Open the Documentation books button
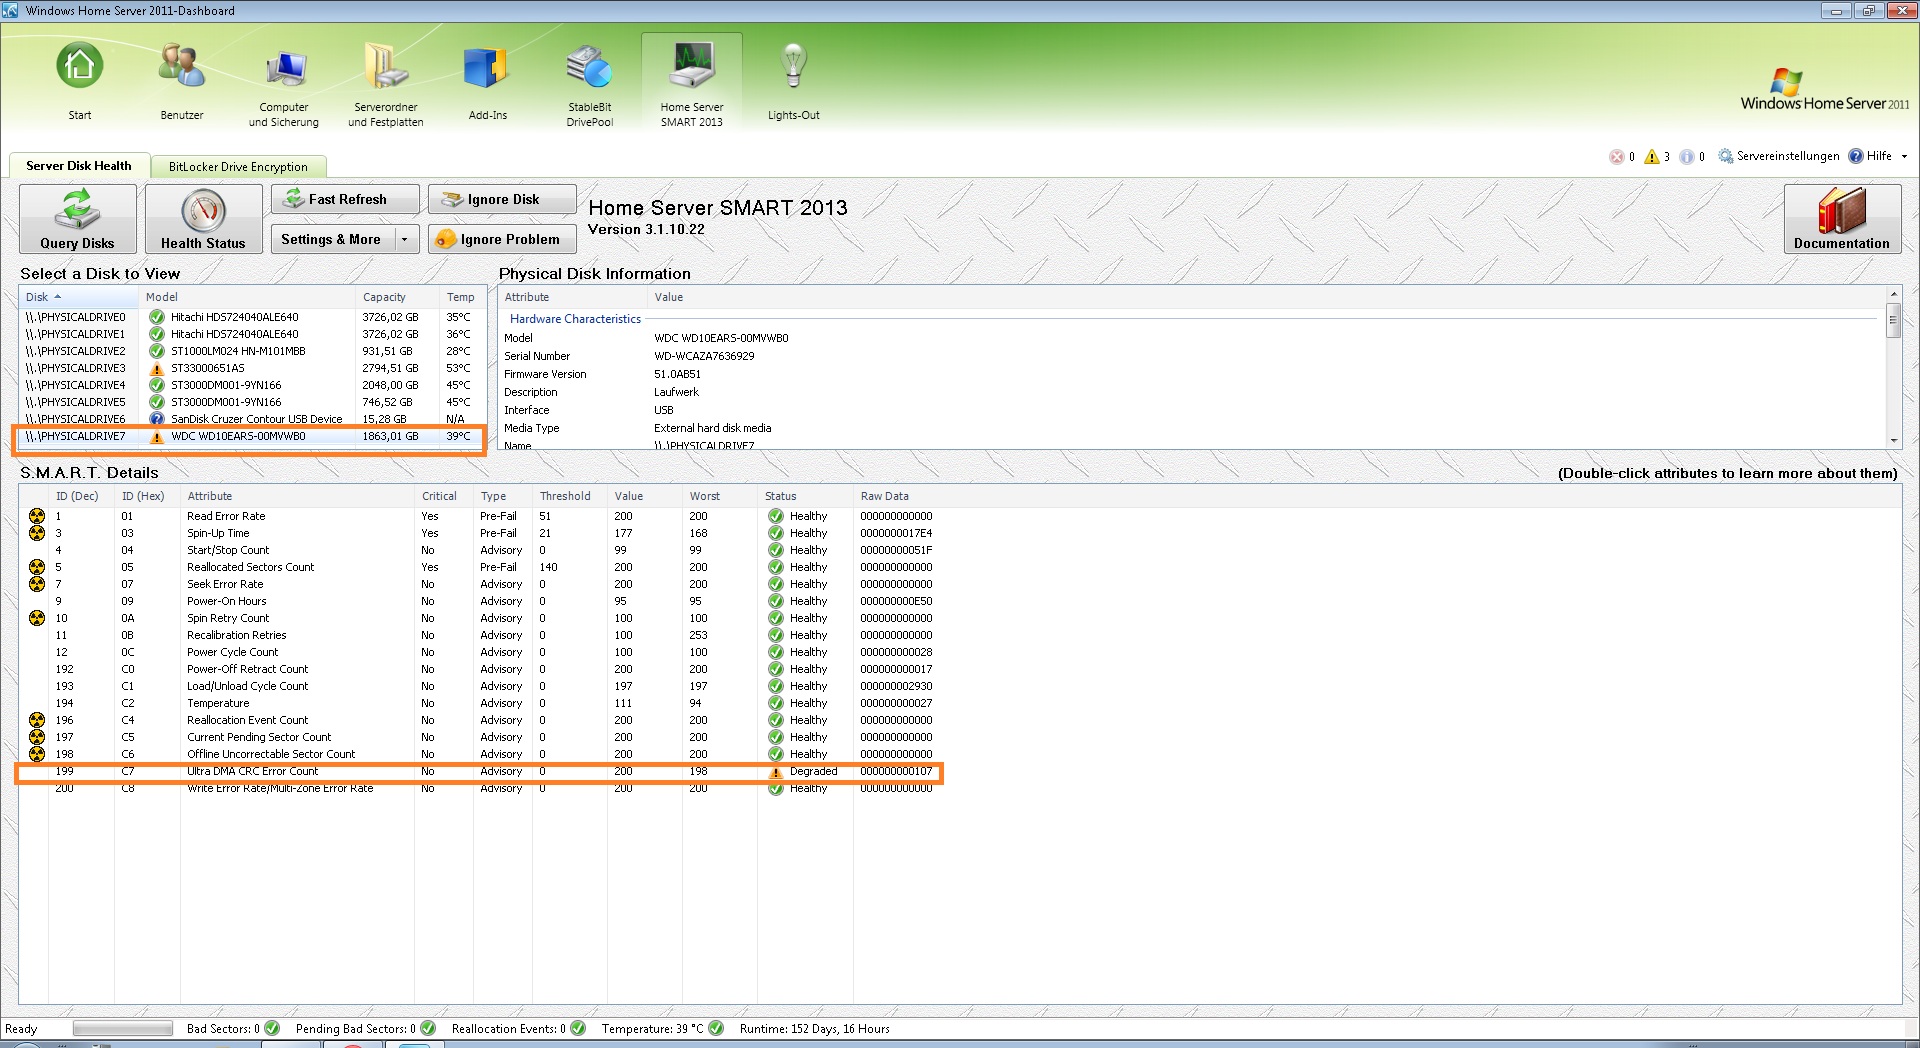Screen dimensions: 1920x1048 click(x=1842, y=219)
